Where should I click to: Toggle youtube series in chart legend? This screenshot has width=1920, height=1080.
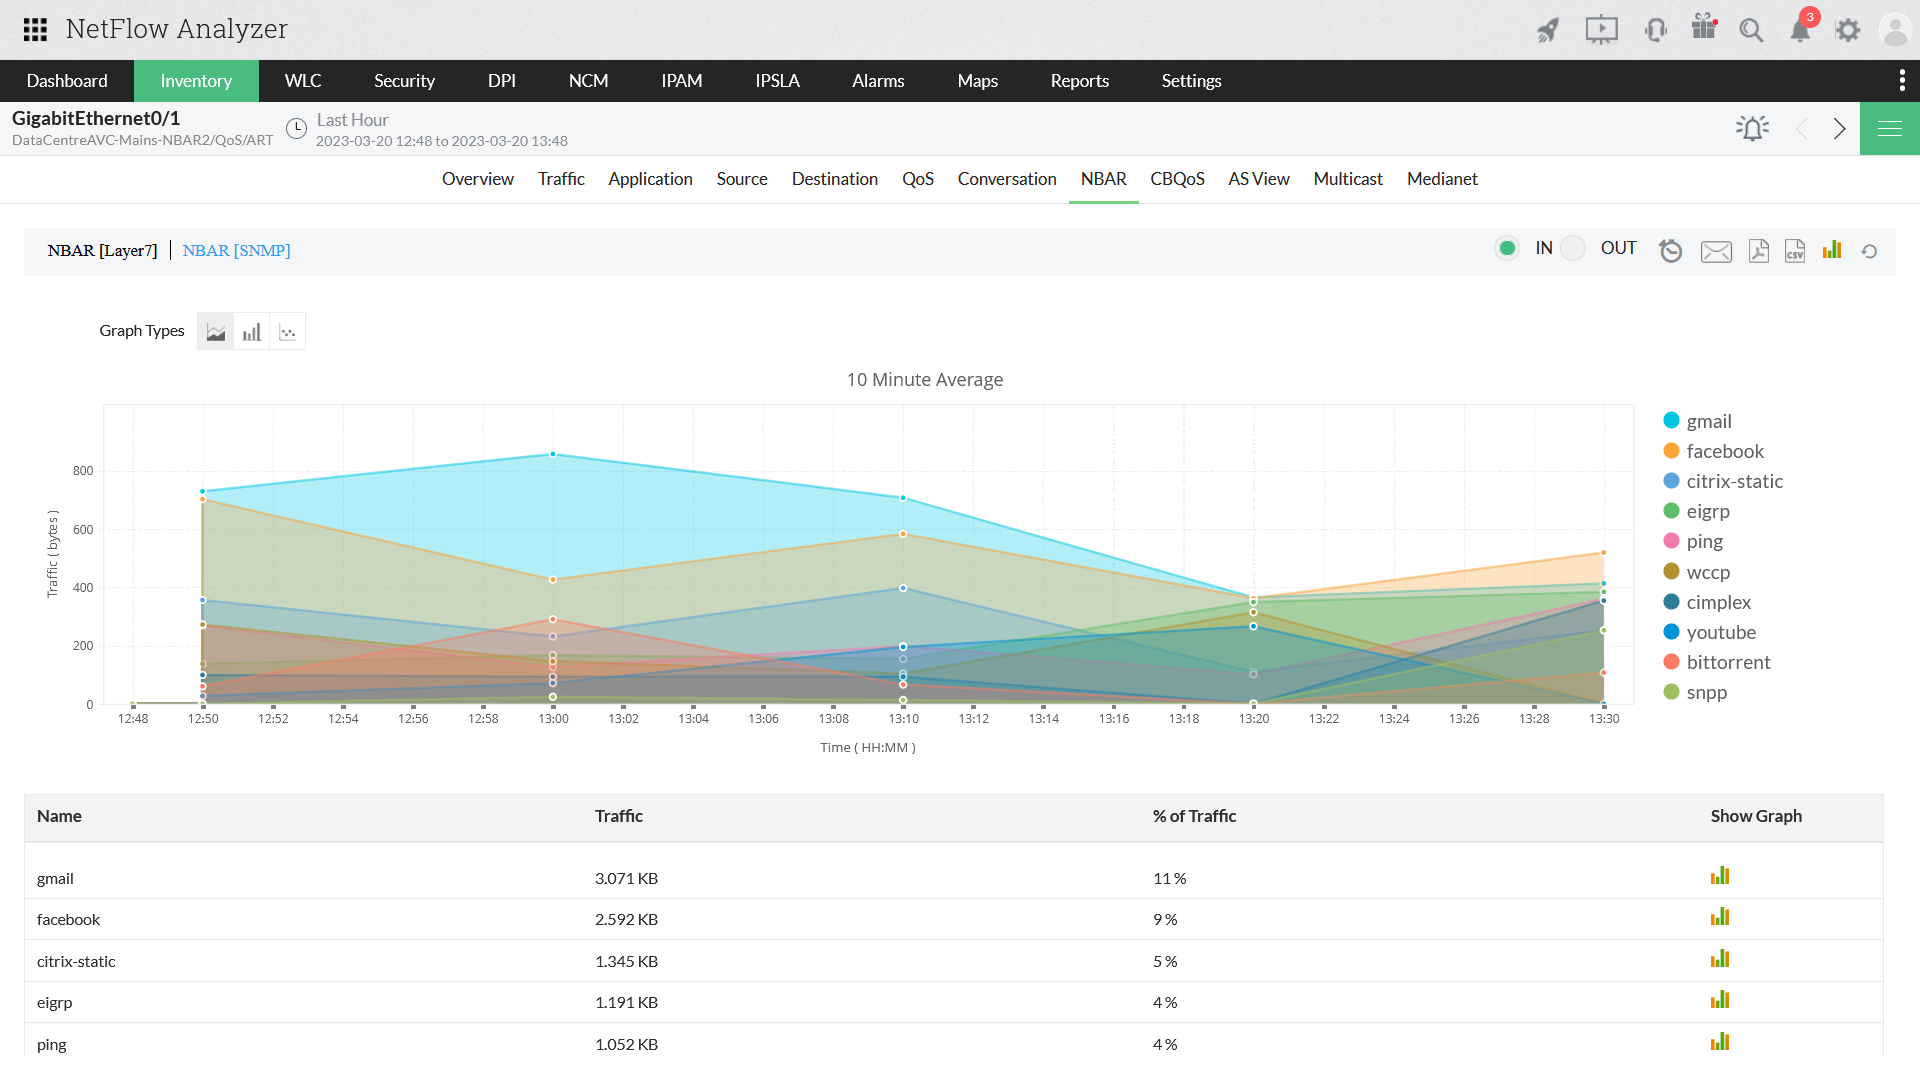(x=1720, y=632)
